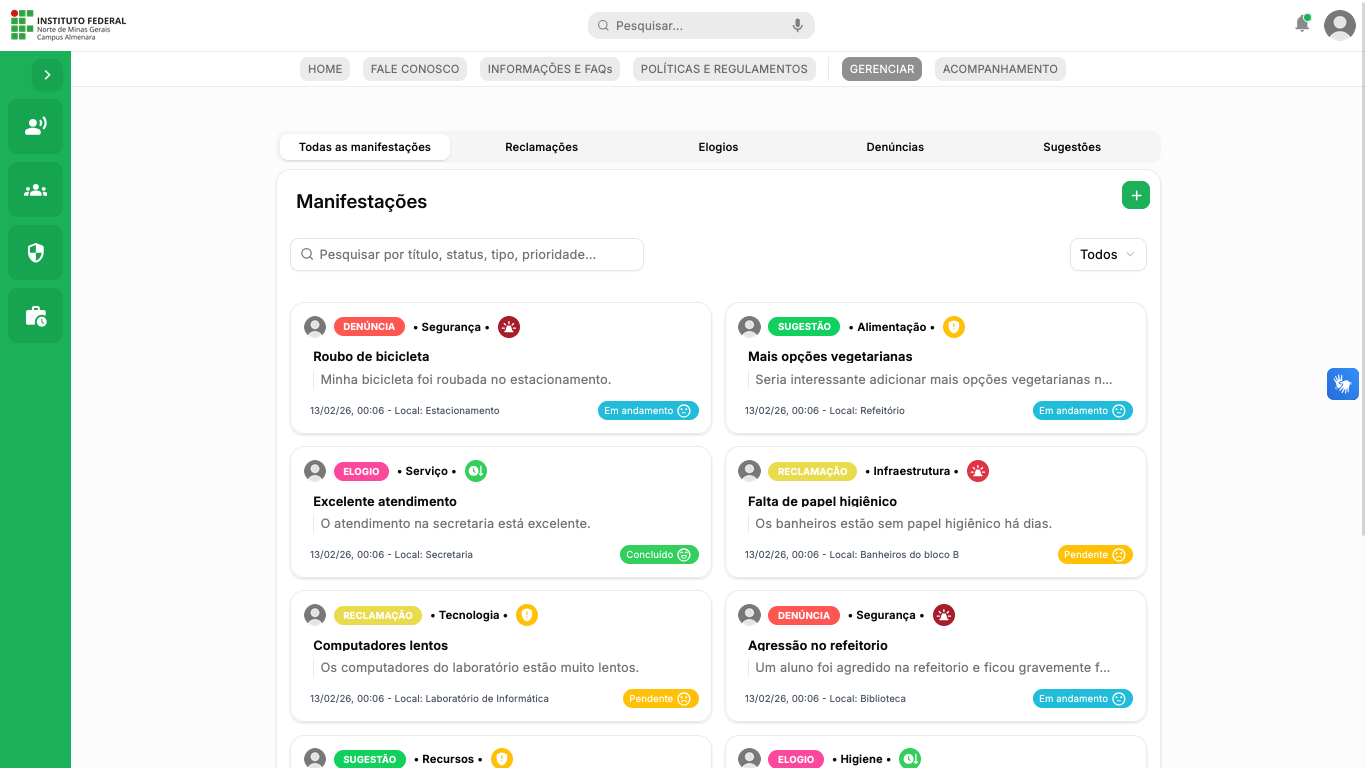This screenshot has width=1366, height=768.
Task: Expand the sidebar with chevron arrow
Action: 47,75
